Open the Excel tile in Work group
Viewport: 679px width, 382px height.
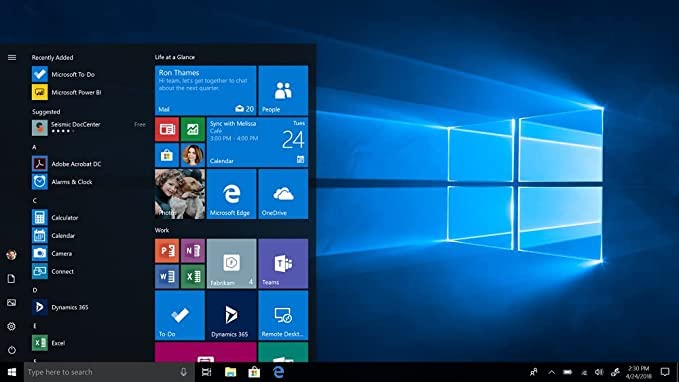[193, 276]
